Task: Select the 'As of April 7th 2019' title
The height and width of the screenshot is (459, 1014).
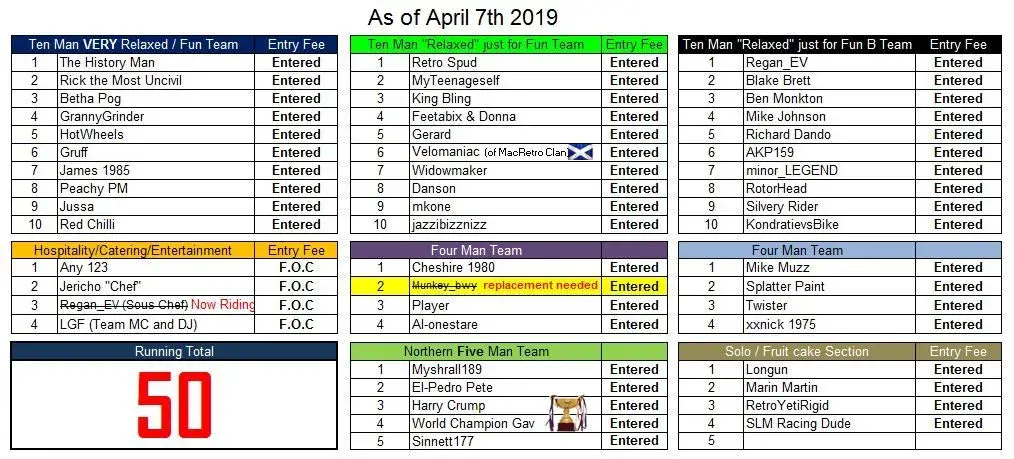Action: click(x=462, y=17)
